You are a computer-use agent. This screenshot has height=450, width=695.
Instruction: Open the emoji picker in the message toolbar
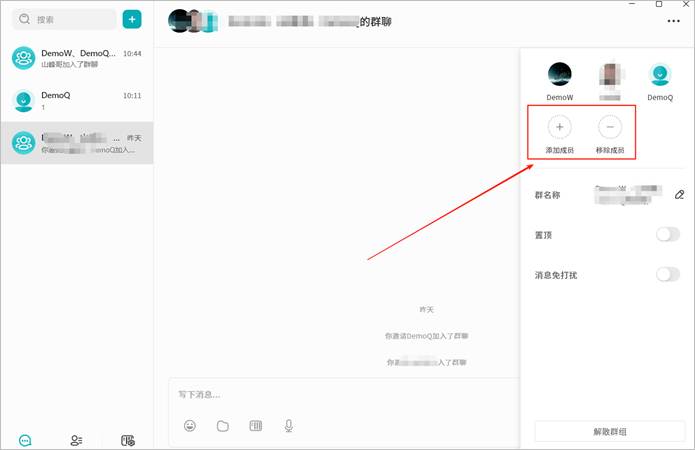190,426
